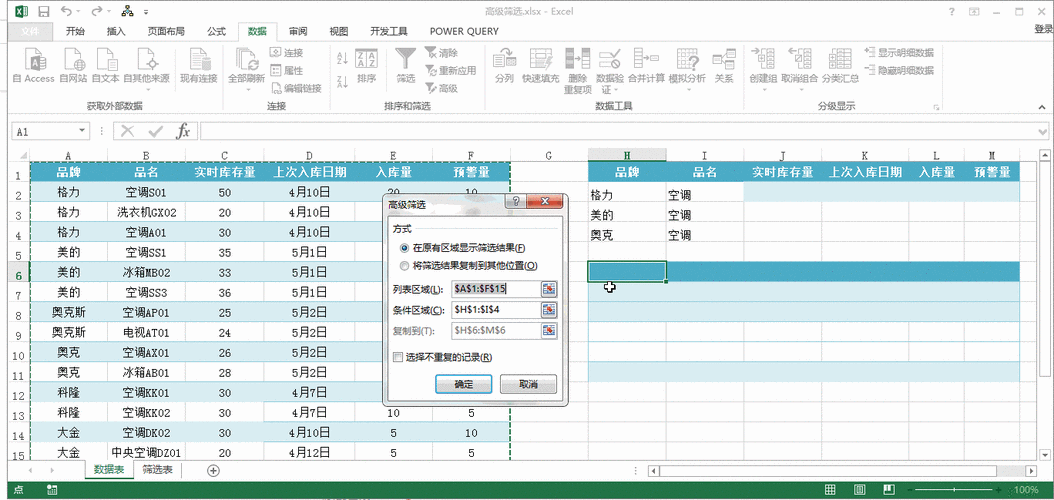Screen dimensions: 1054x500
Task: Click cell containing 洗衣机GX02
Action: [x=146, y=212]
